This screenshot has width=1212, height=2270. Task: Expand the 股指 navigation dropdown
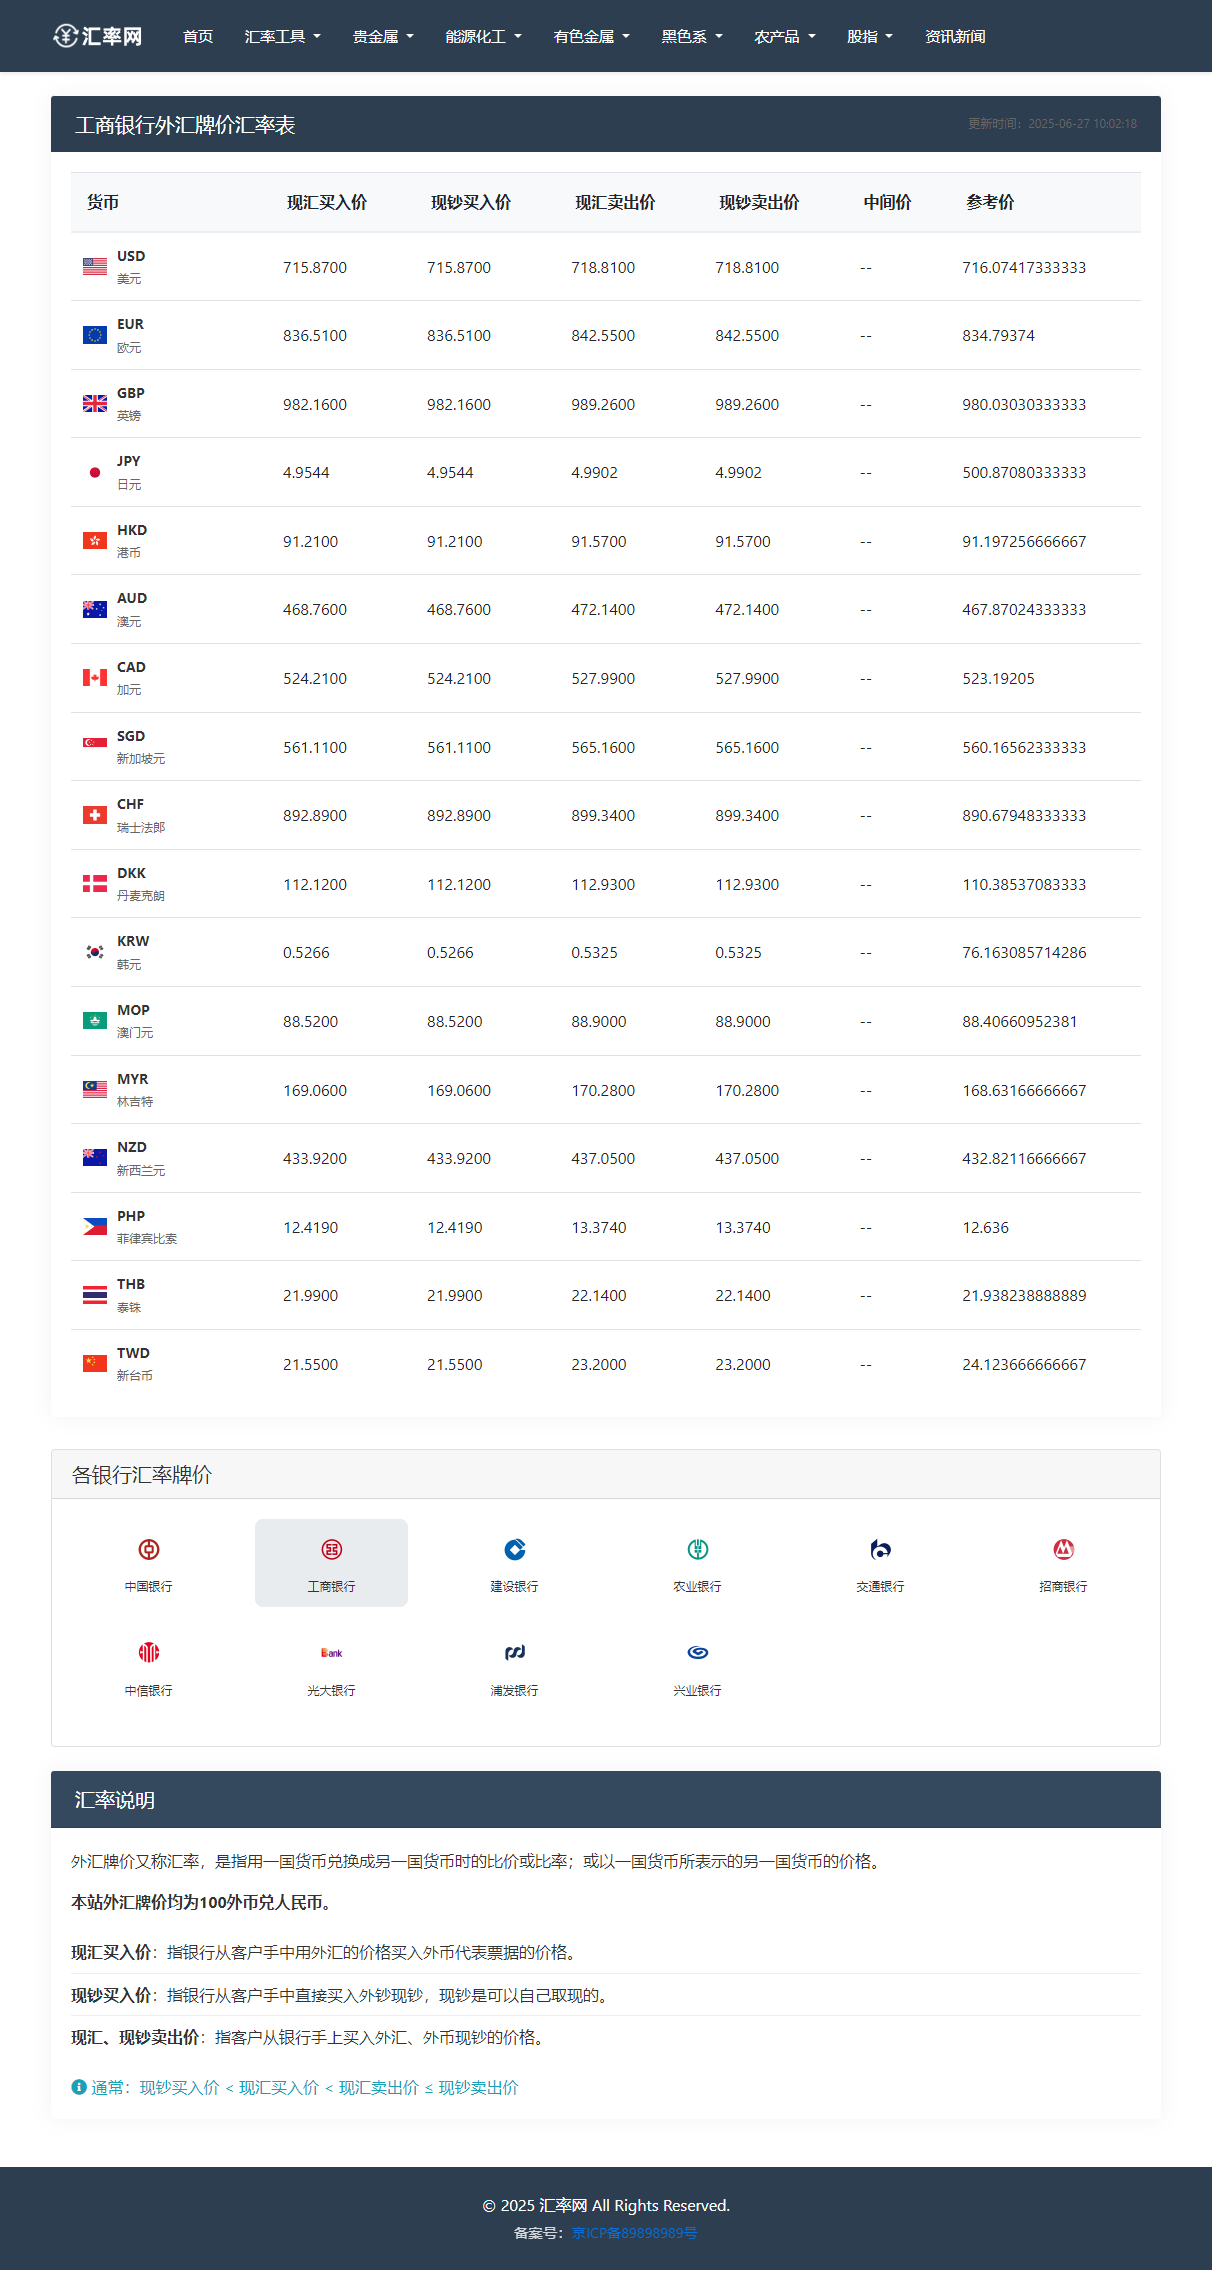tap(869, 36)
